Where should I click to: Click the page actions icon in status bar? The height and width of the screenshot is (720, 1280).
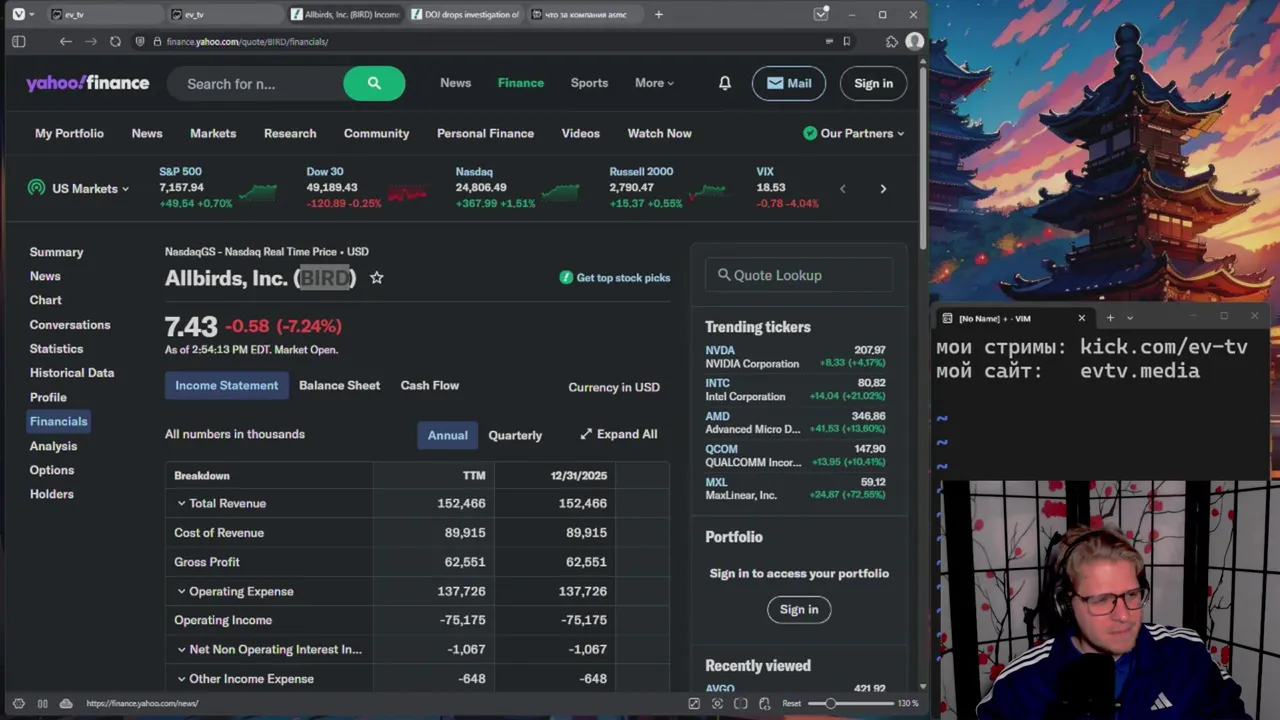coord(764,703)
